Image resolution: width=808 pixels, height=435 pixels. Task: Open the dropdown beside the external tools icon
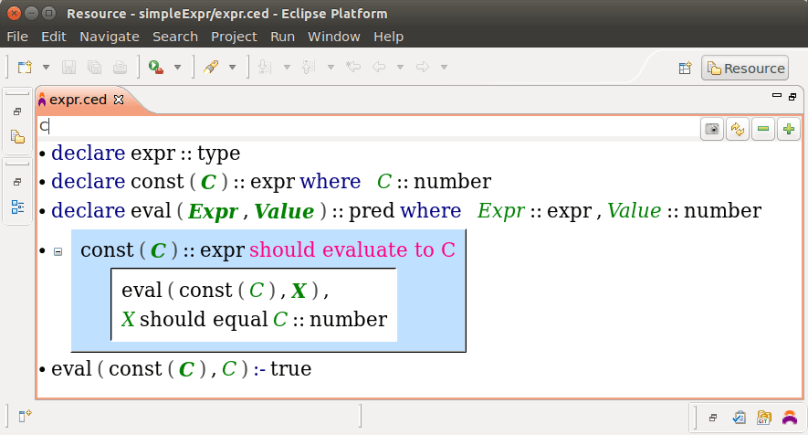[178, 67]
